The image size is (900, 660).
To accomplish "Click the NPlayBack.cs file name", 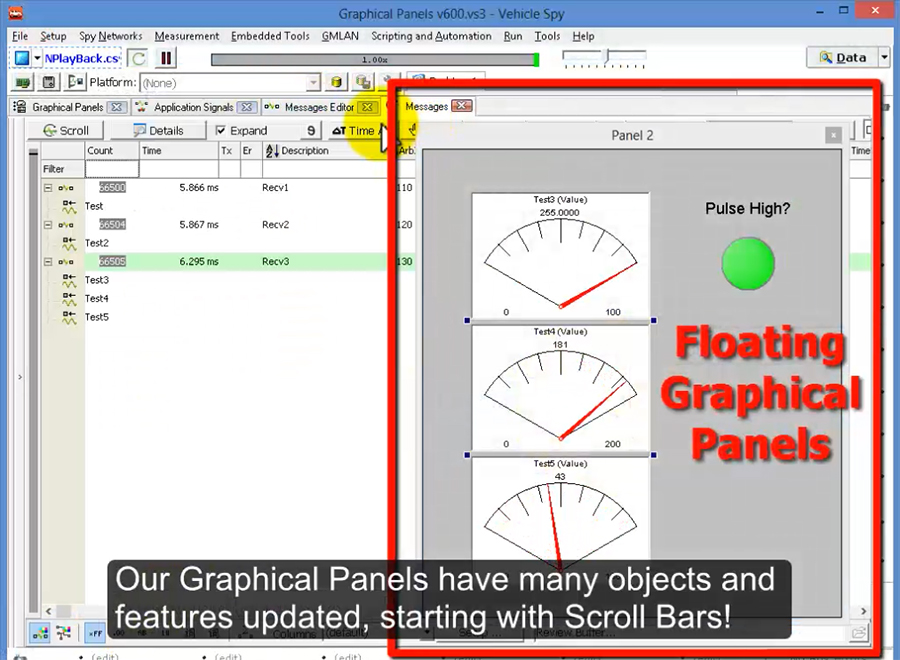I will point(82,58).
